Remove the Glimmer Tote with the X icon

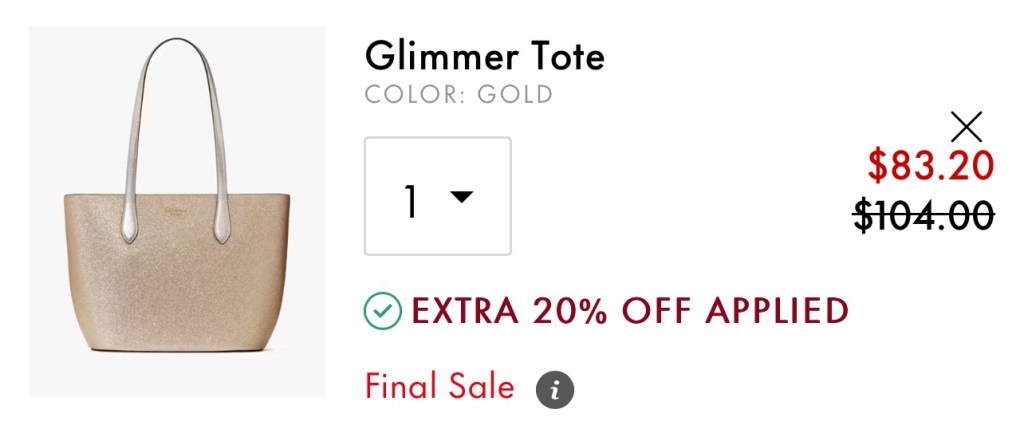tap(966, 127)
